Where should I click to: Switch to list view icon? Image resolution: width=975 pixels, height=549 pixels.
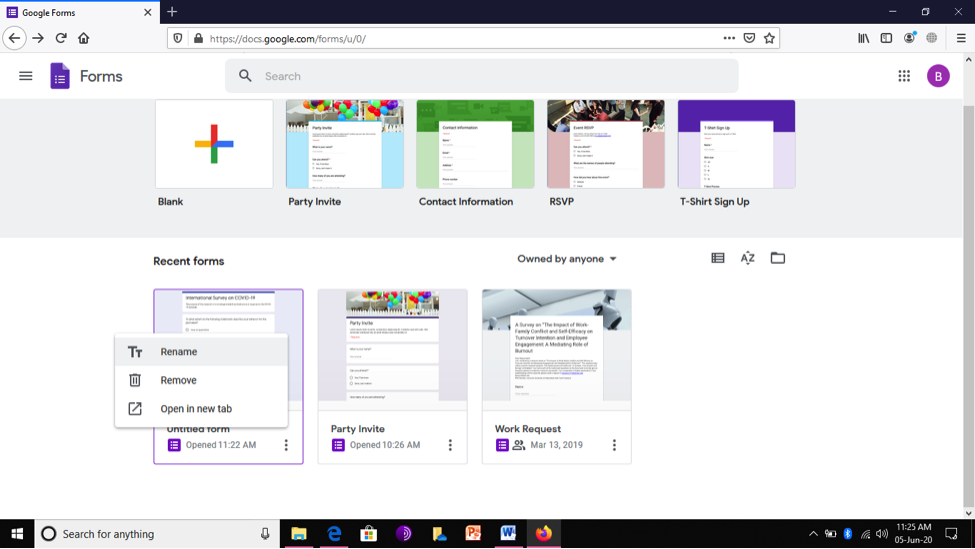(x=718, y=258)
